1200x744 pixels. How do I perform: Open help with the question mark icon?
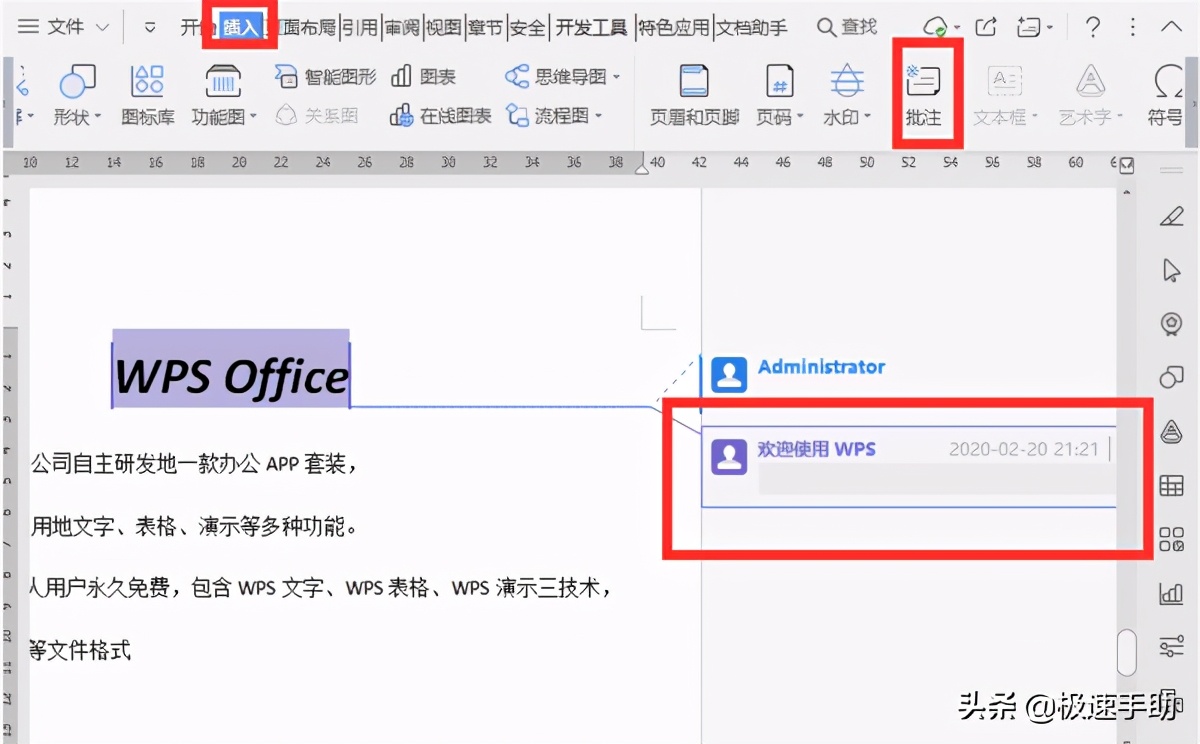1093,27
